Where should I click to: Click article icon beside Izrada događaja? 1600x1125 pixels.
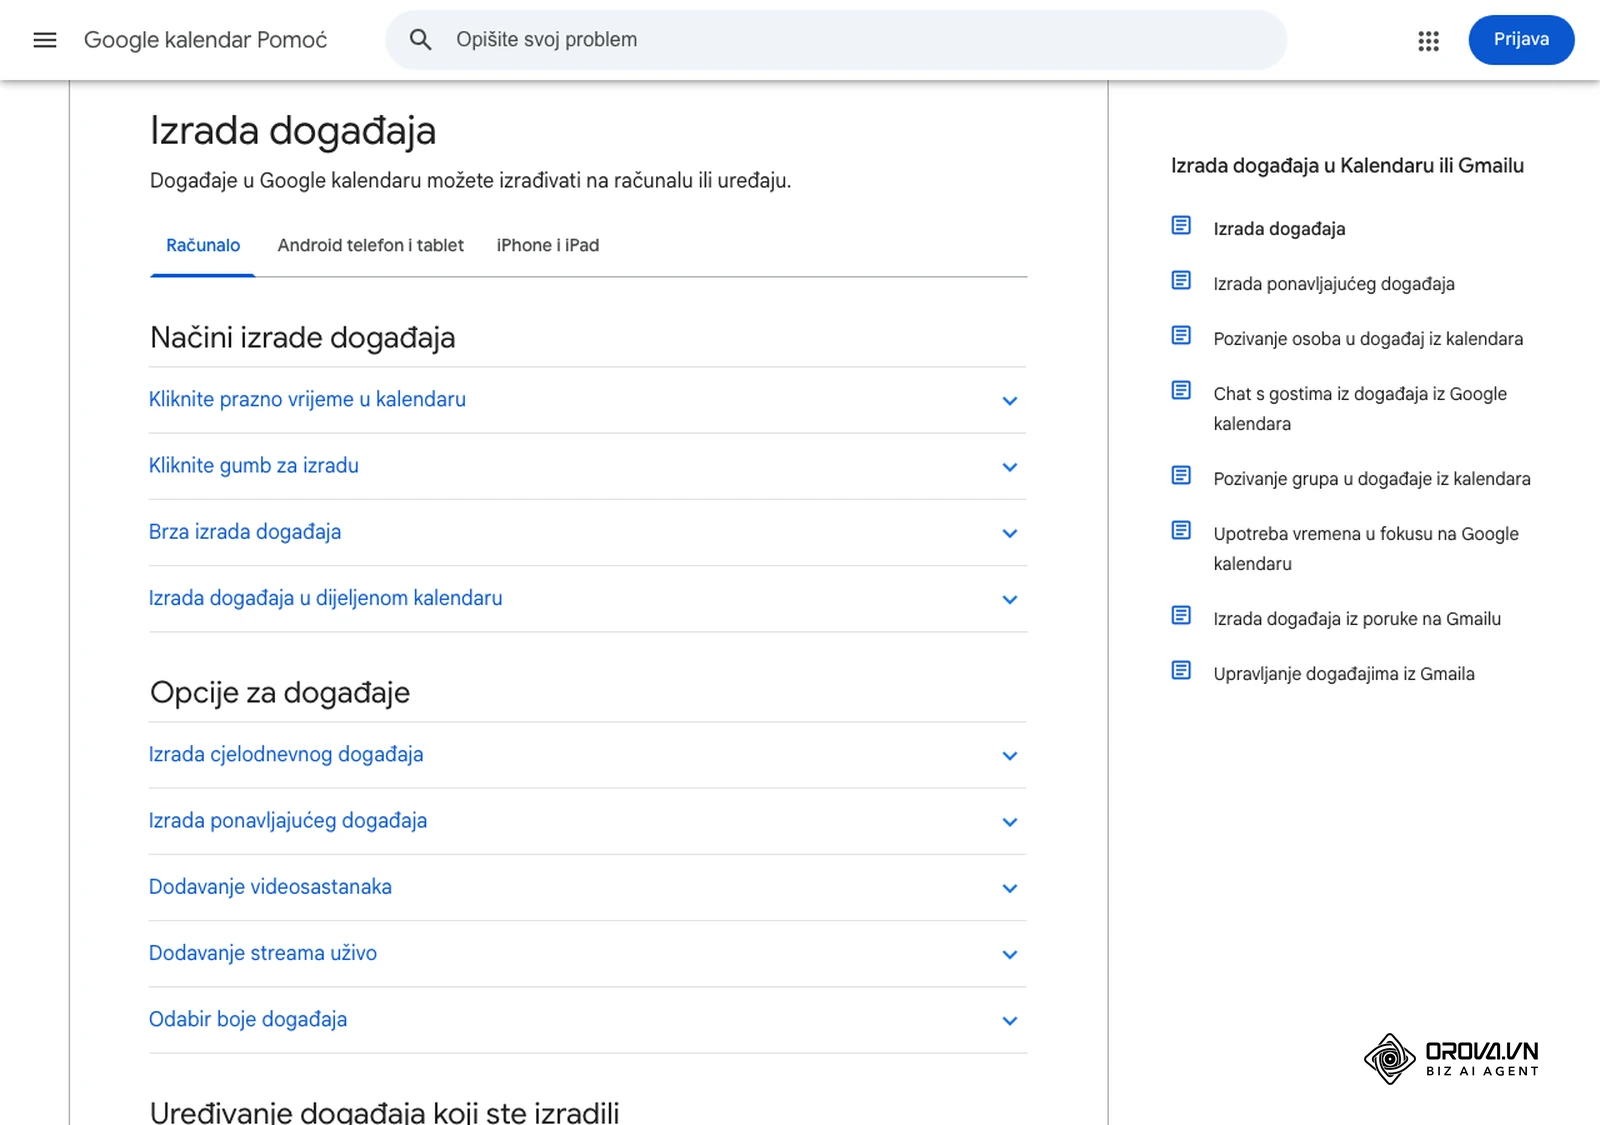pos(1181,226)
